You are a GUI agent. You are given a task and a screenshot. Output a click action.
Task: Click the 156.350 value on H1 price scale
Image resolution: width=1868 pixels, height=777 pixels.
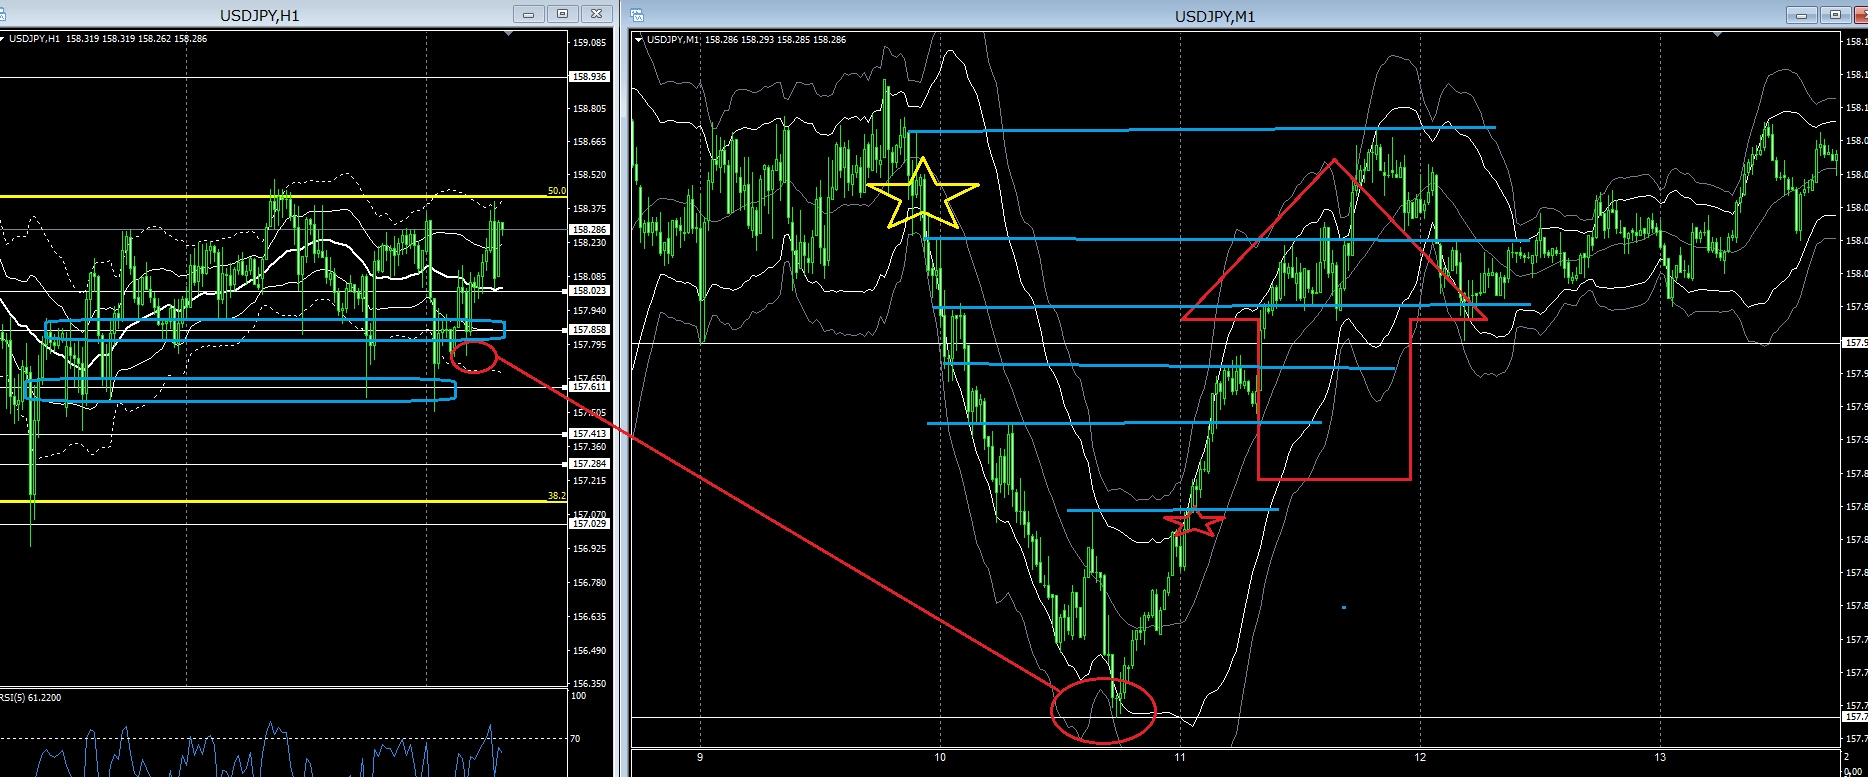[589, 684]
